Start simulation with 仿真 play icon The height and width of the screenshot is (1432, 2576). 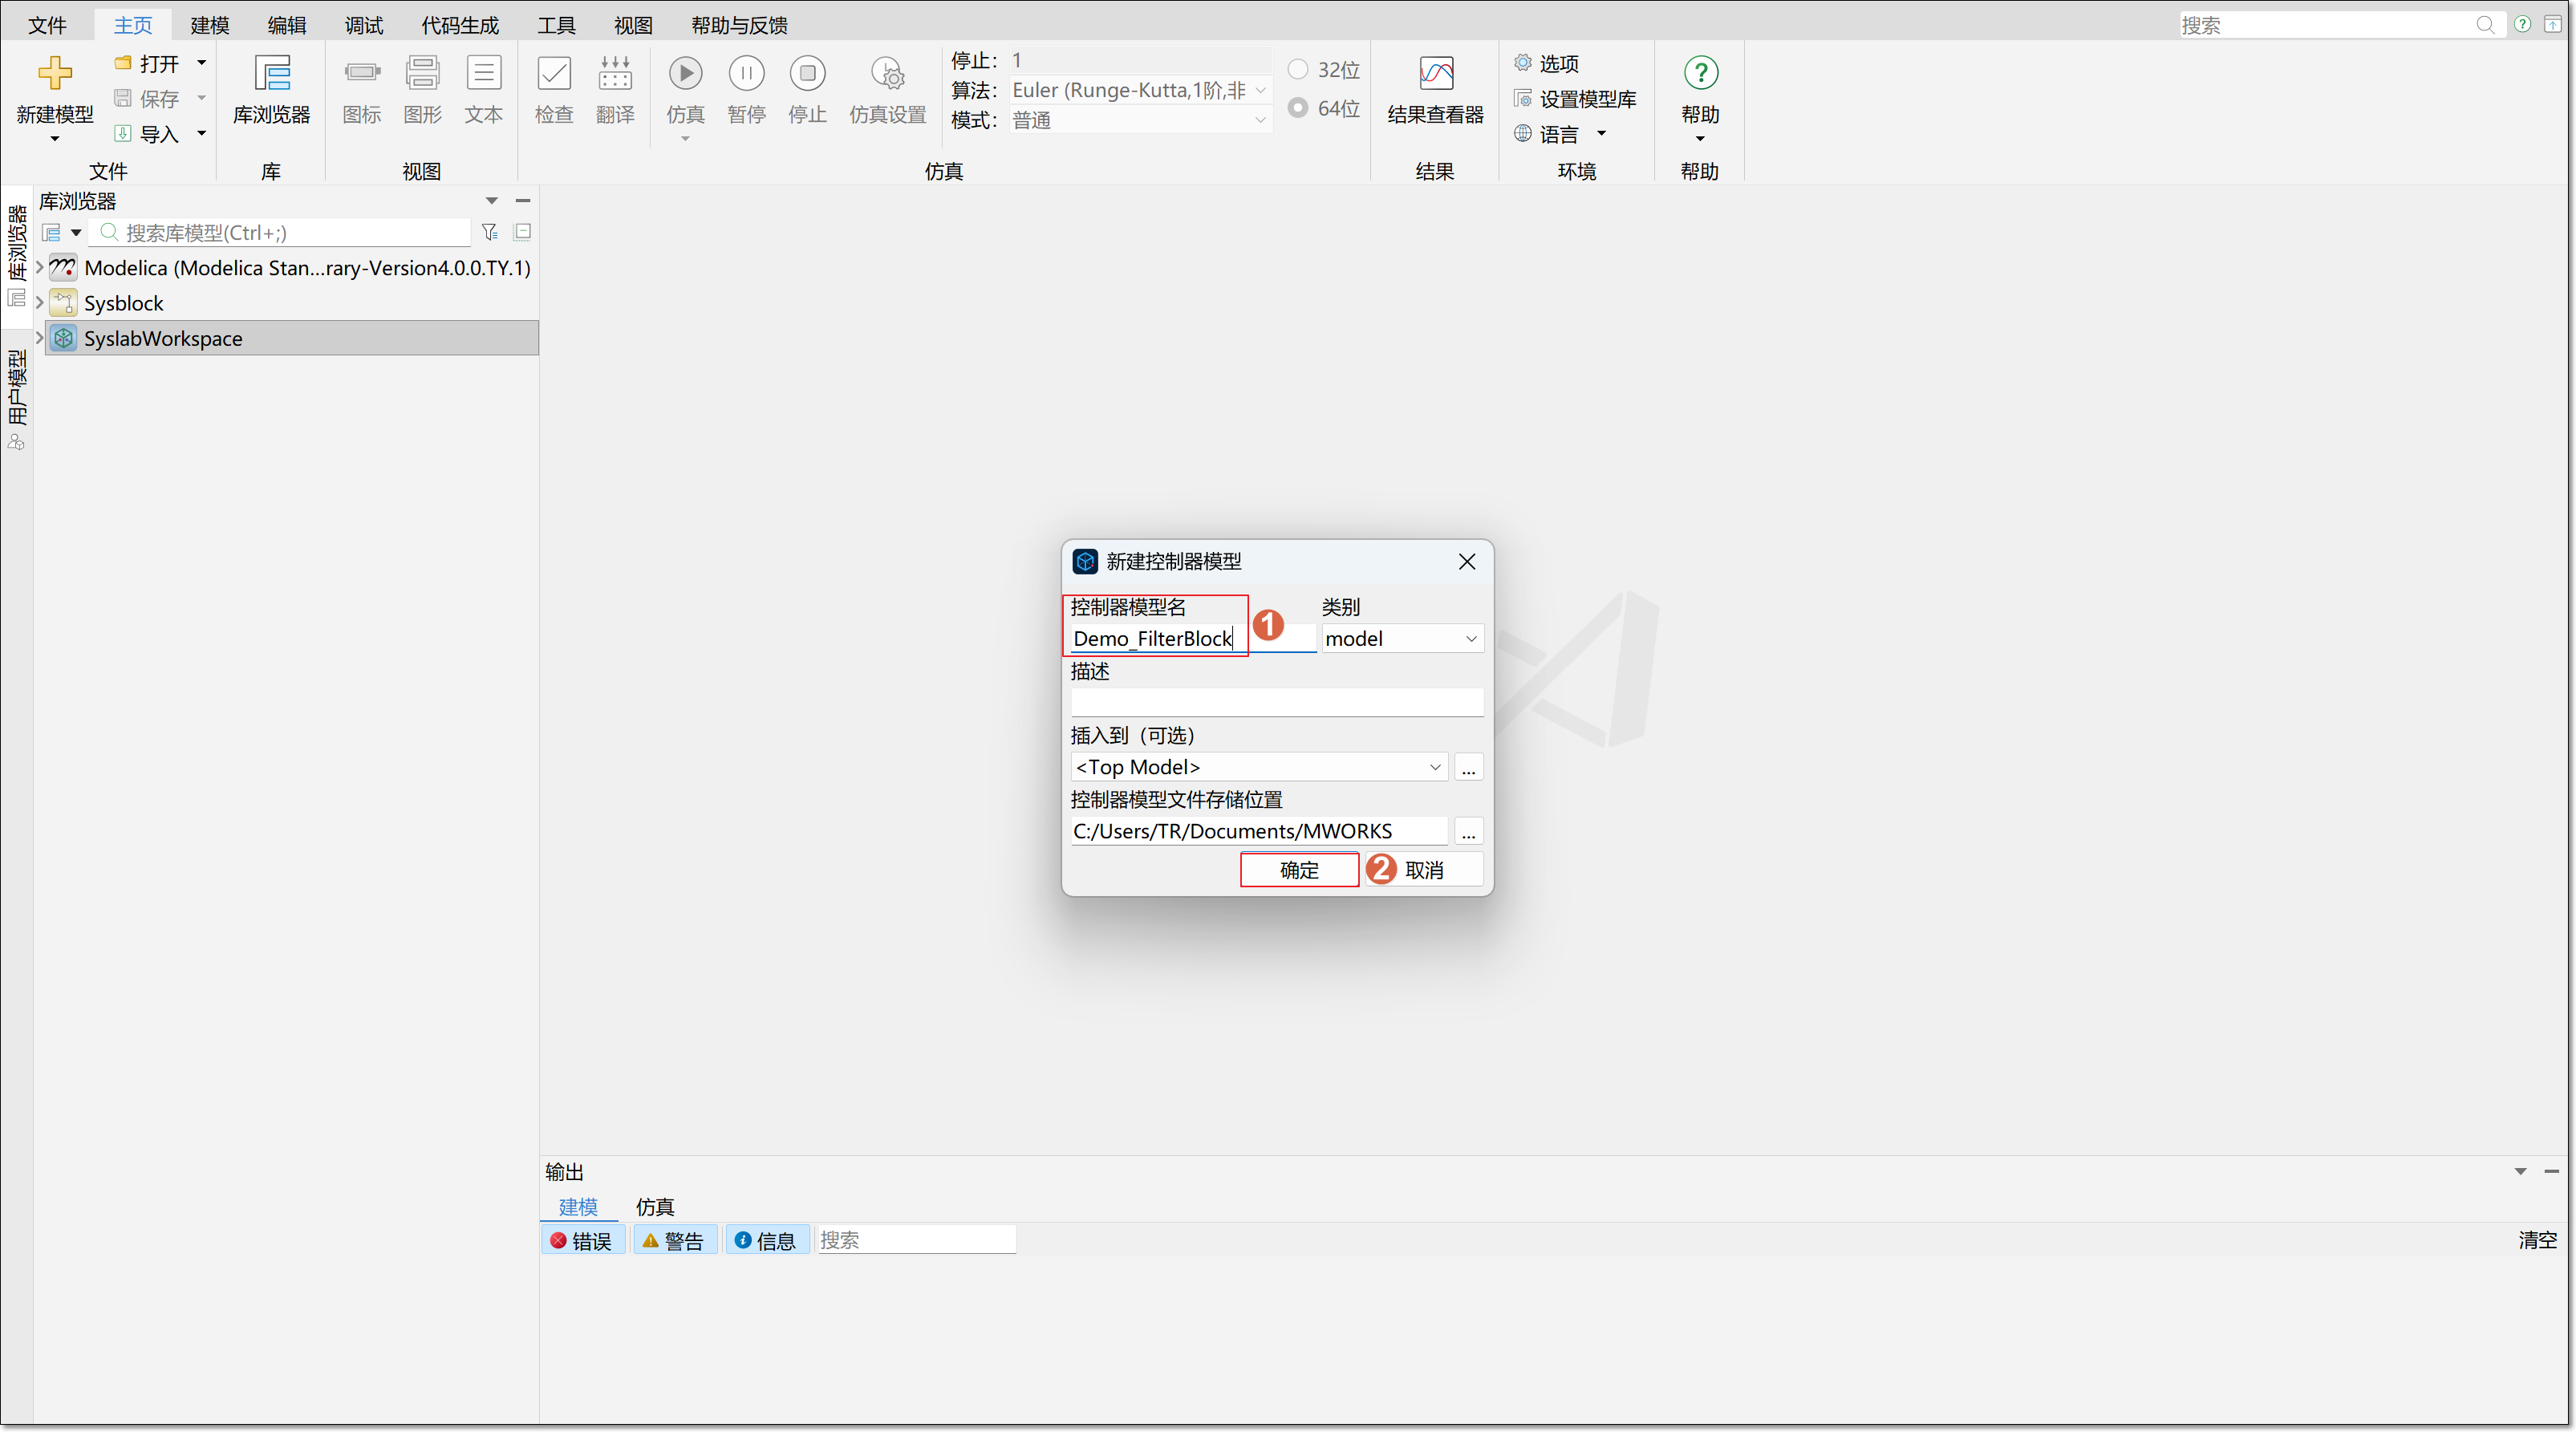pos(685,73)
